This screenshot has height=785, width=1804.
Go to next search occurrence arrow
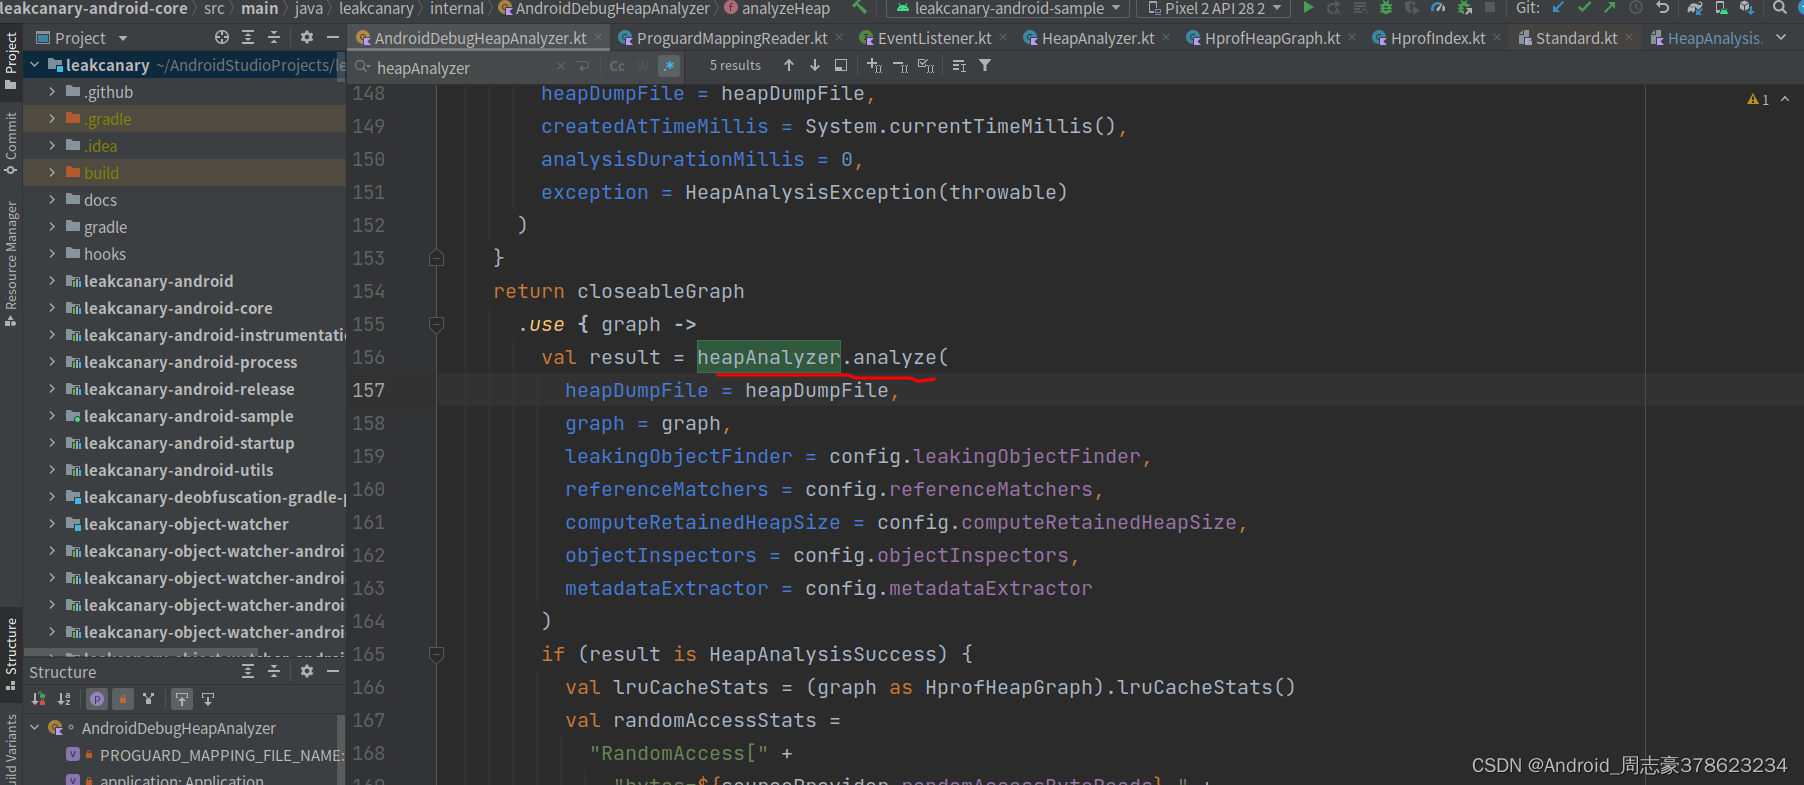pyautogui.click(x=815, y=66)
